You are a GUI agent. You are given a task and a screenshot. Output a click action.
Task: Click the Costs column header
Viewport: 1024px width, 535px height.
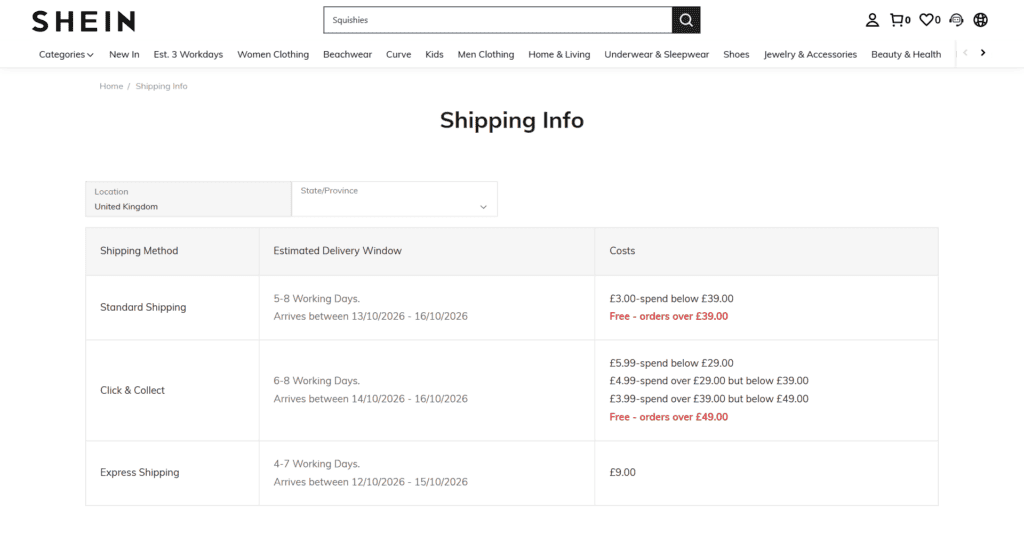pos(622,251)
